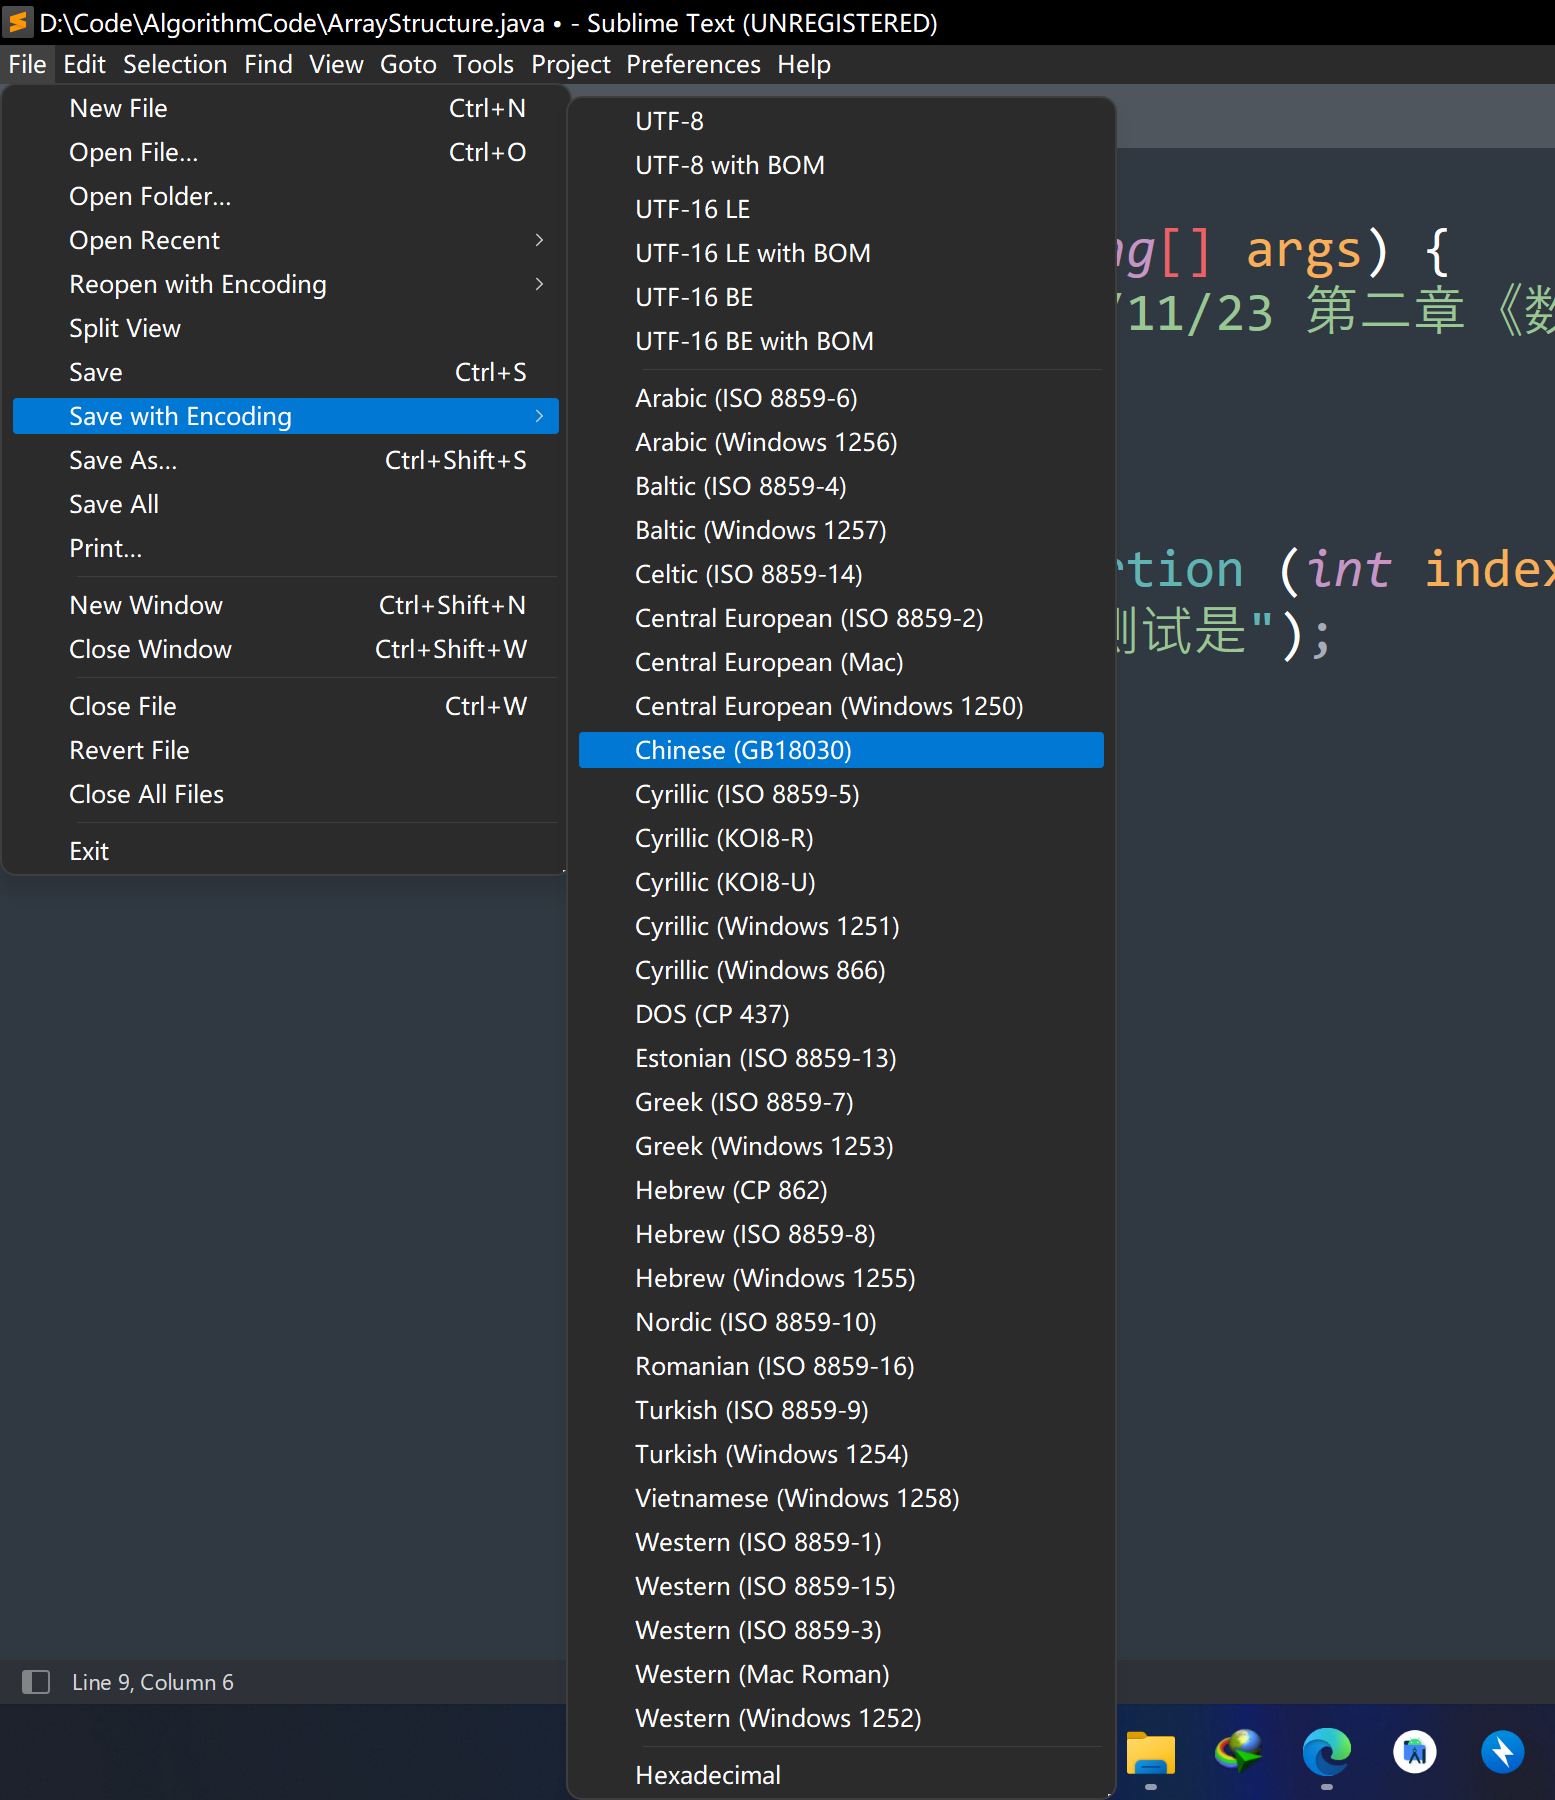Expand Save with Encoding submenu arrow

coord(539,416)
